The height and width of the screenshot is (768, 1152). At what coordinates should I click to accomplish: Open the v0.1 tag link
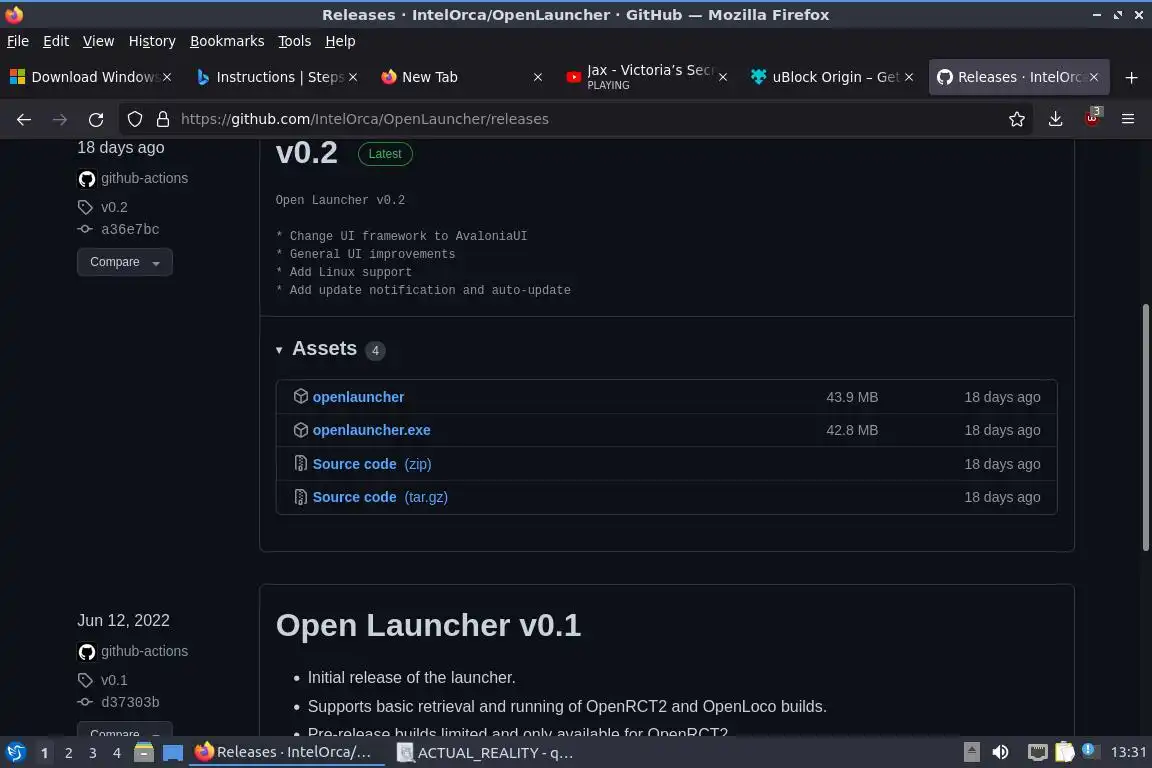pos(114,681)
